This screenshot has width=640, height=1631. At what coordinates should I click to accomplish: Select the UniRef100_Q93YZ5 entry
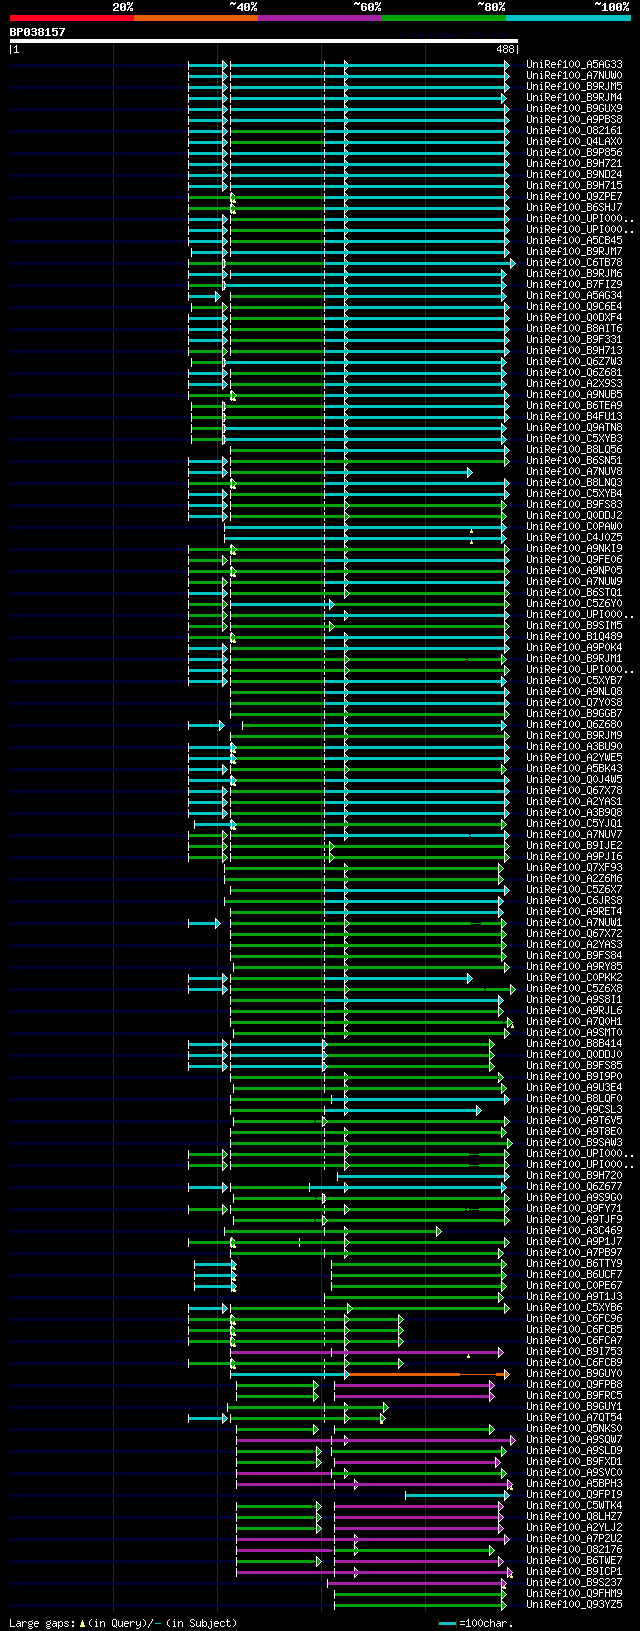pyautogui.click(x=574, y=1604)
